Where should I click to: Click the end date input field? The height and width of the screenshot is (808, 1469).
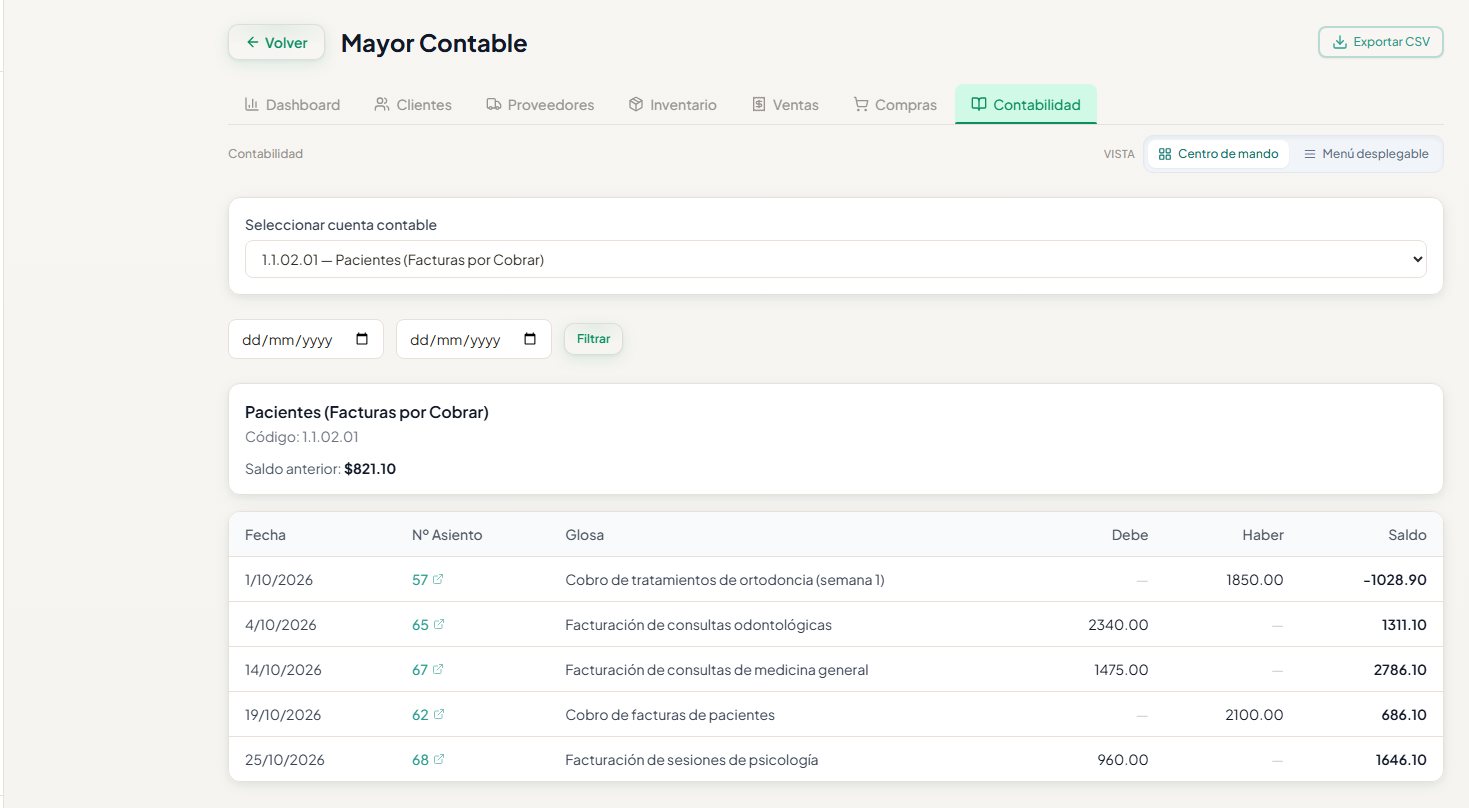[x=474, y=339]
